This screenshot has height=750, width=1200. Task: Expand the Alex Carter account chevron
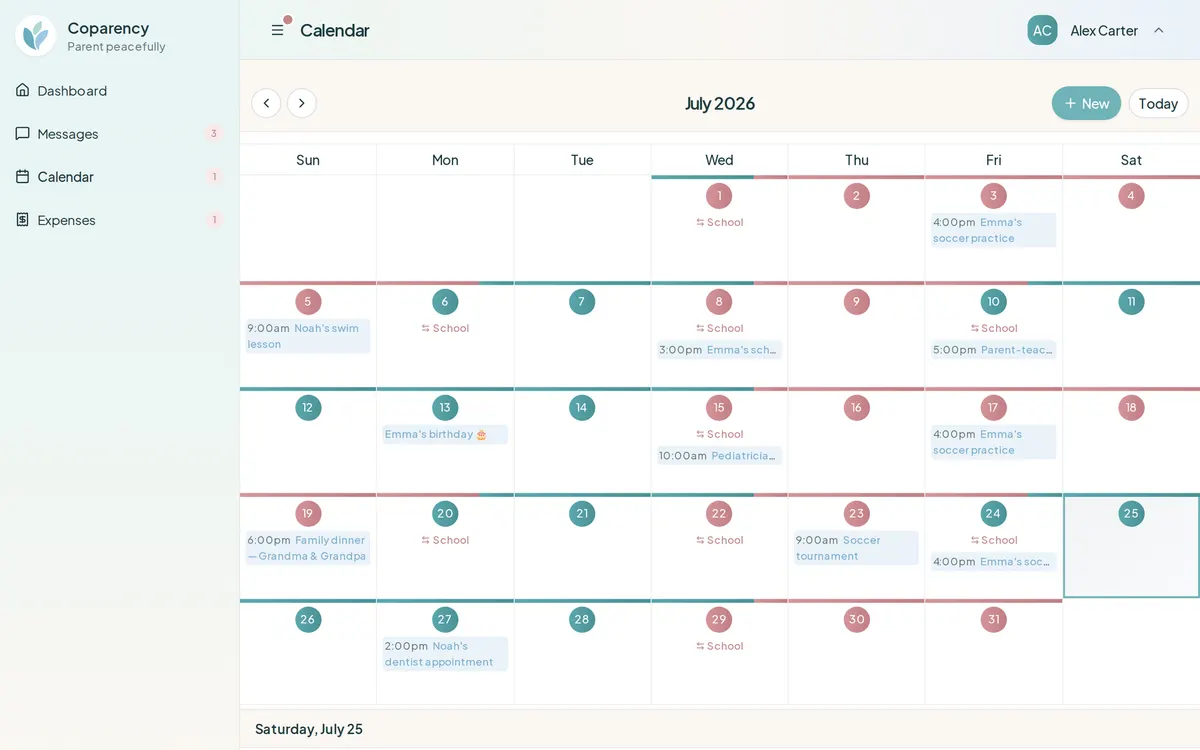click(1159, 30)
